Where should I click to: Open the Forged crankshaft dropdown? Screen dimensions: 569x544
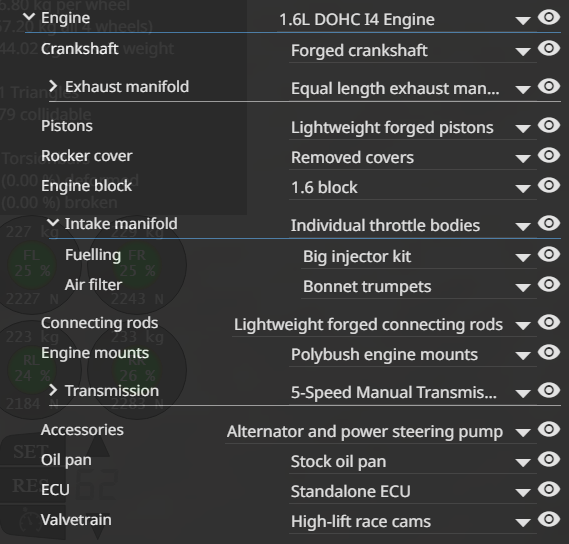pyautogui.click(x=413, y=51)
